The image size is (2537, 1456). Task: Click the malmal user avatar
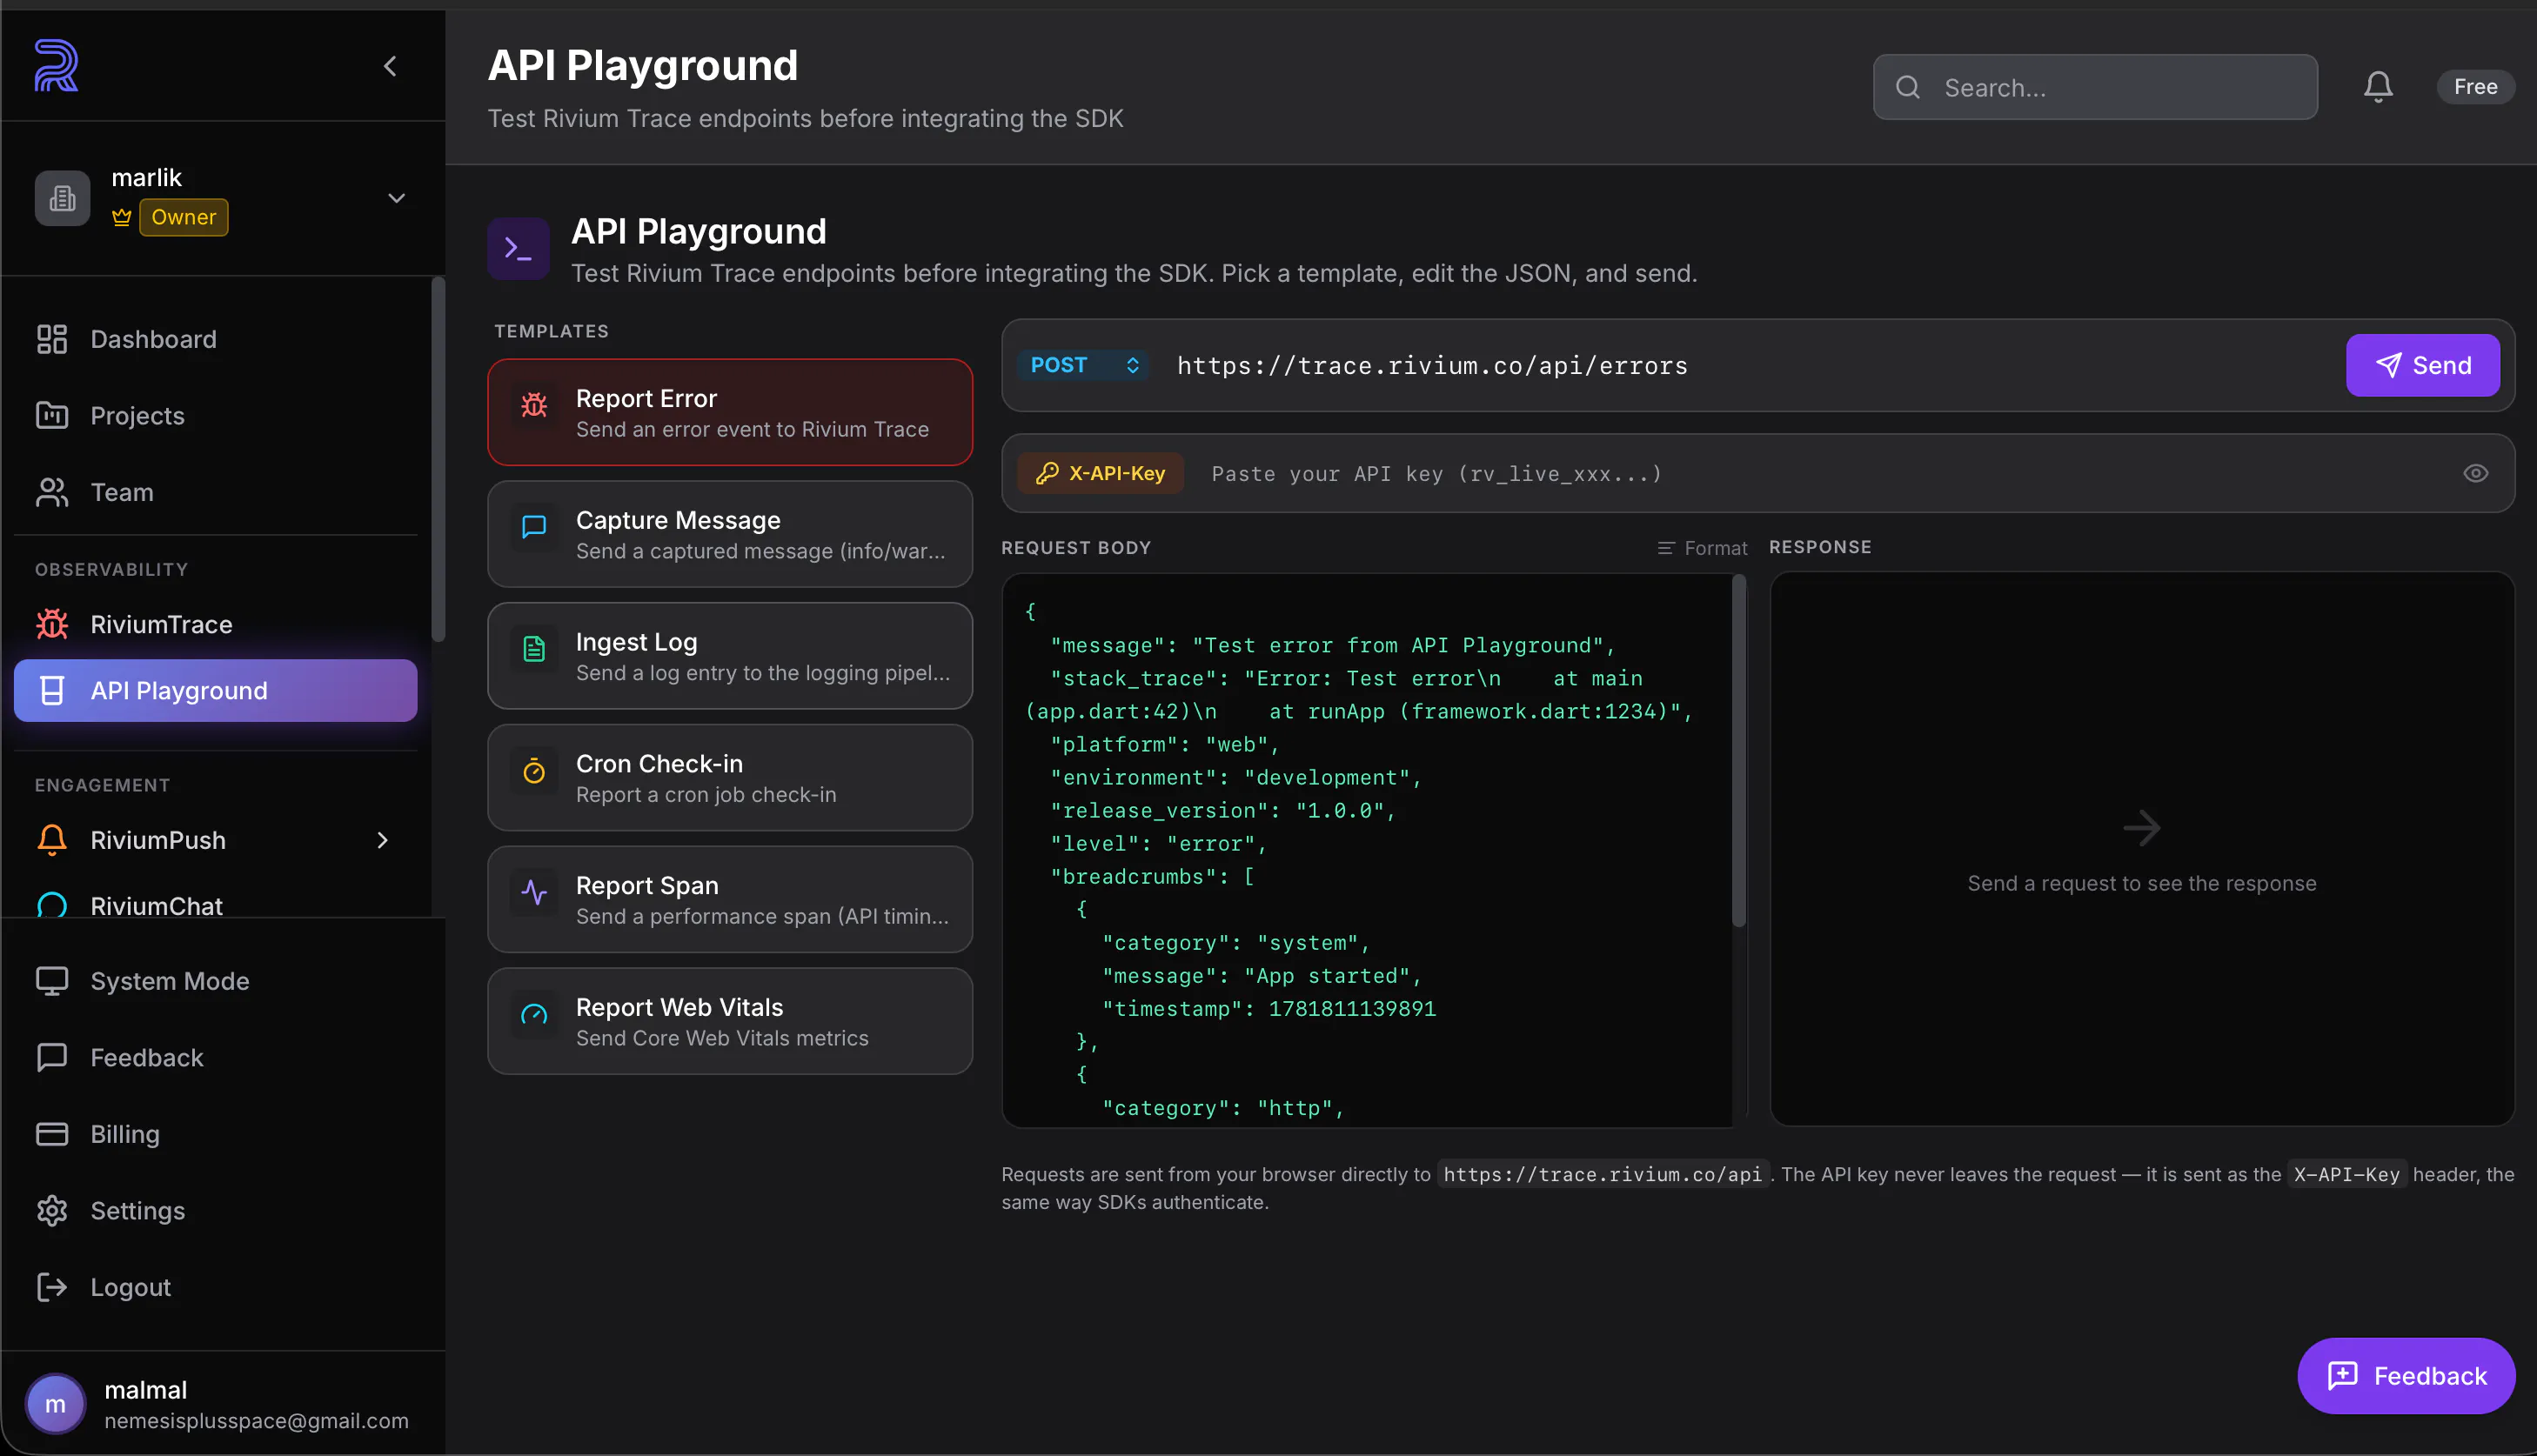pos(56,1403)
